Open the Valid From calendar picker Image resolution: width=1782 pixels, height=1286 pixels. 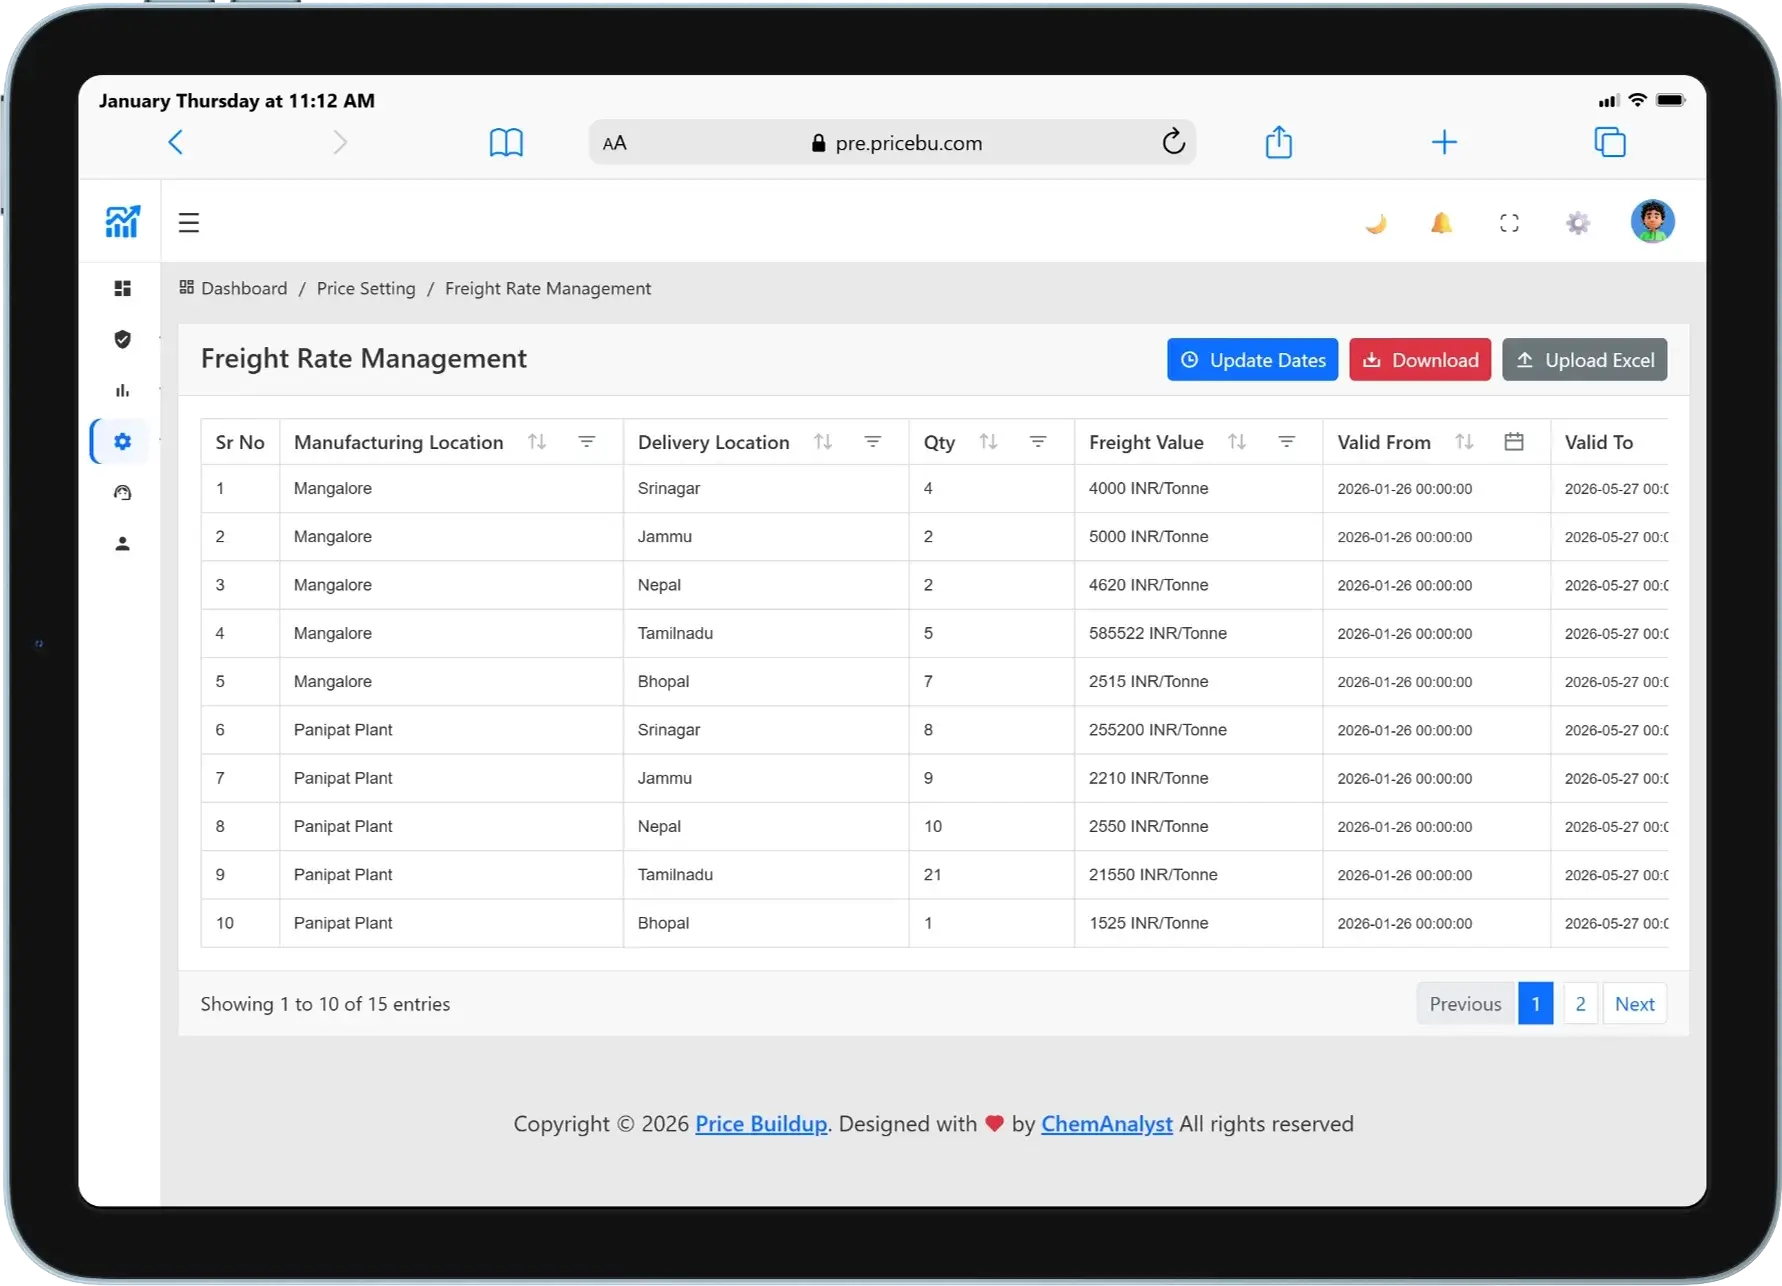(1514, 442)
